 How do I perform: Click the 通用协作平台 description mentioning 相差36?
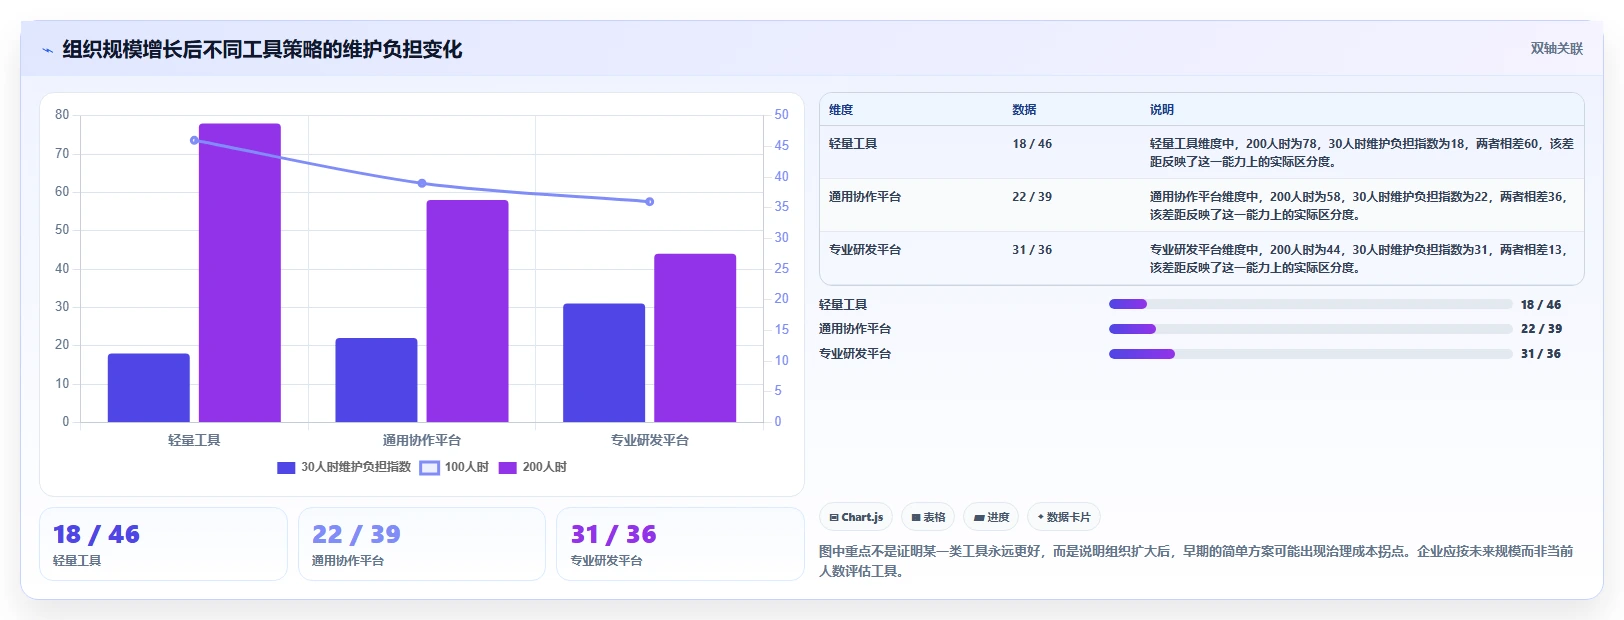pyautogui.click(x=1362, y=206)
